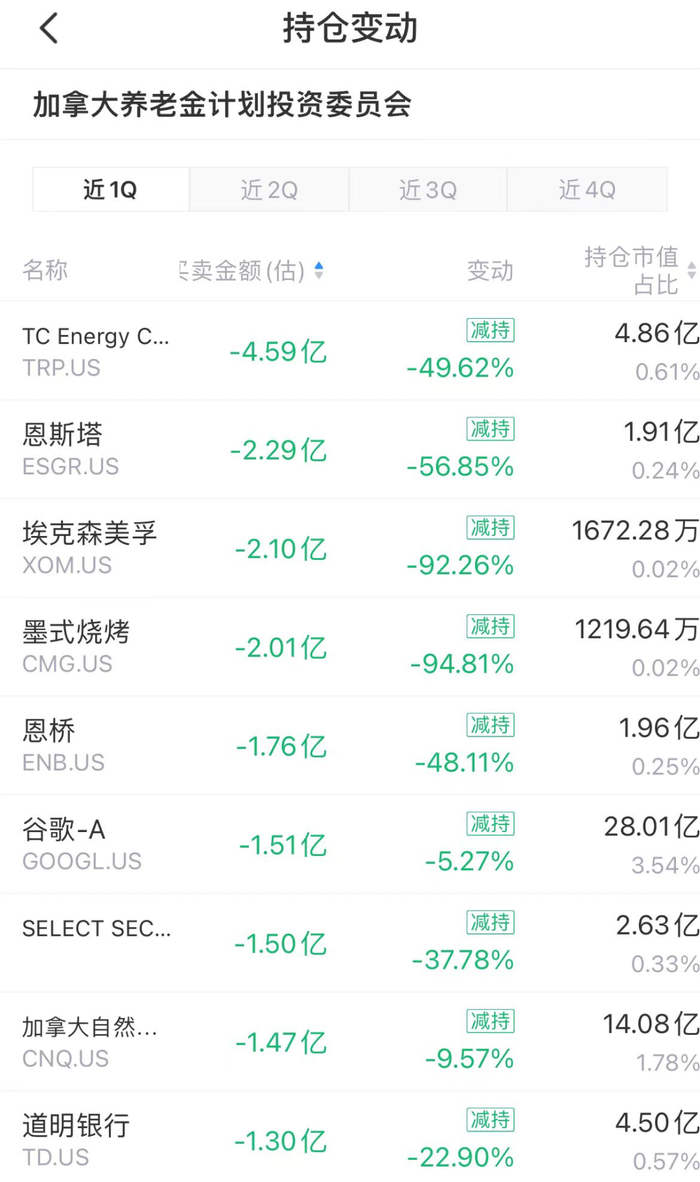Open 埃克森美孚 XOM.US stock row
This screenshot has width=700, height=1182.
89,548
